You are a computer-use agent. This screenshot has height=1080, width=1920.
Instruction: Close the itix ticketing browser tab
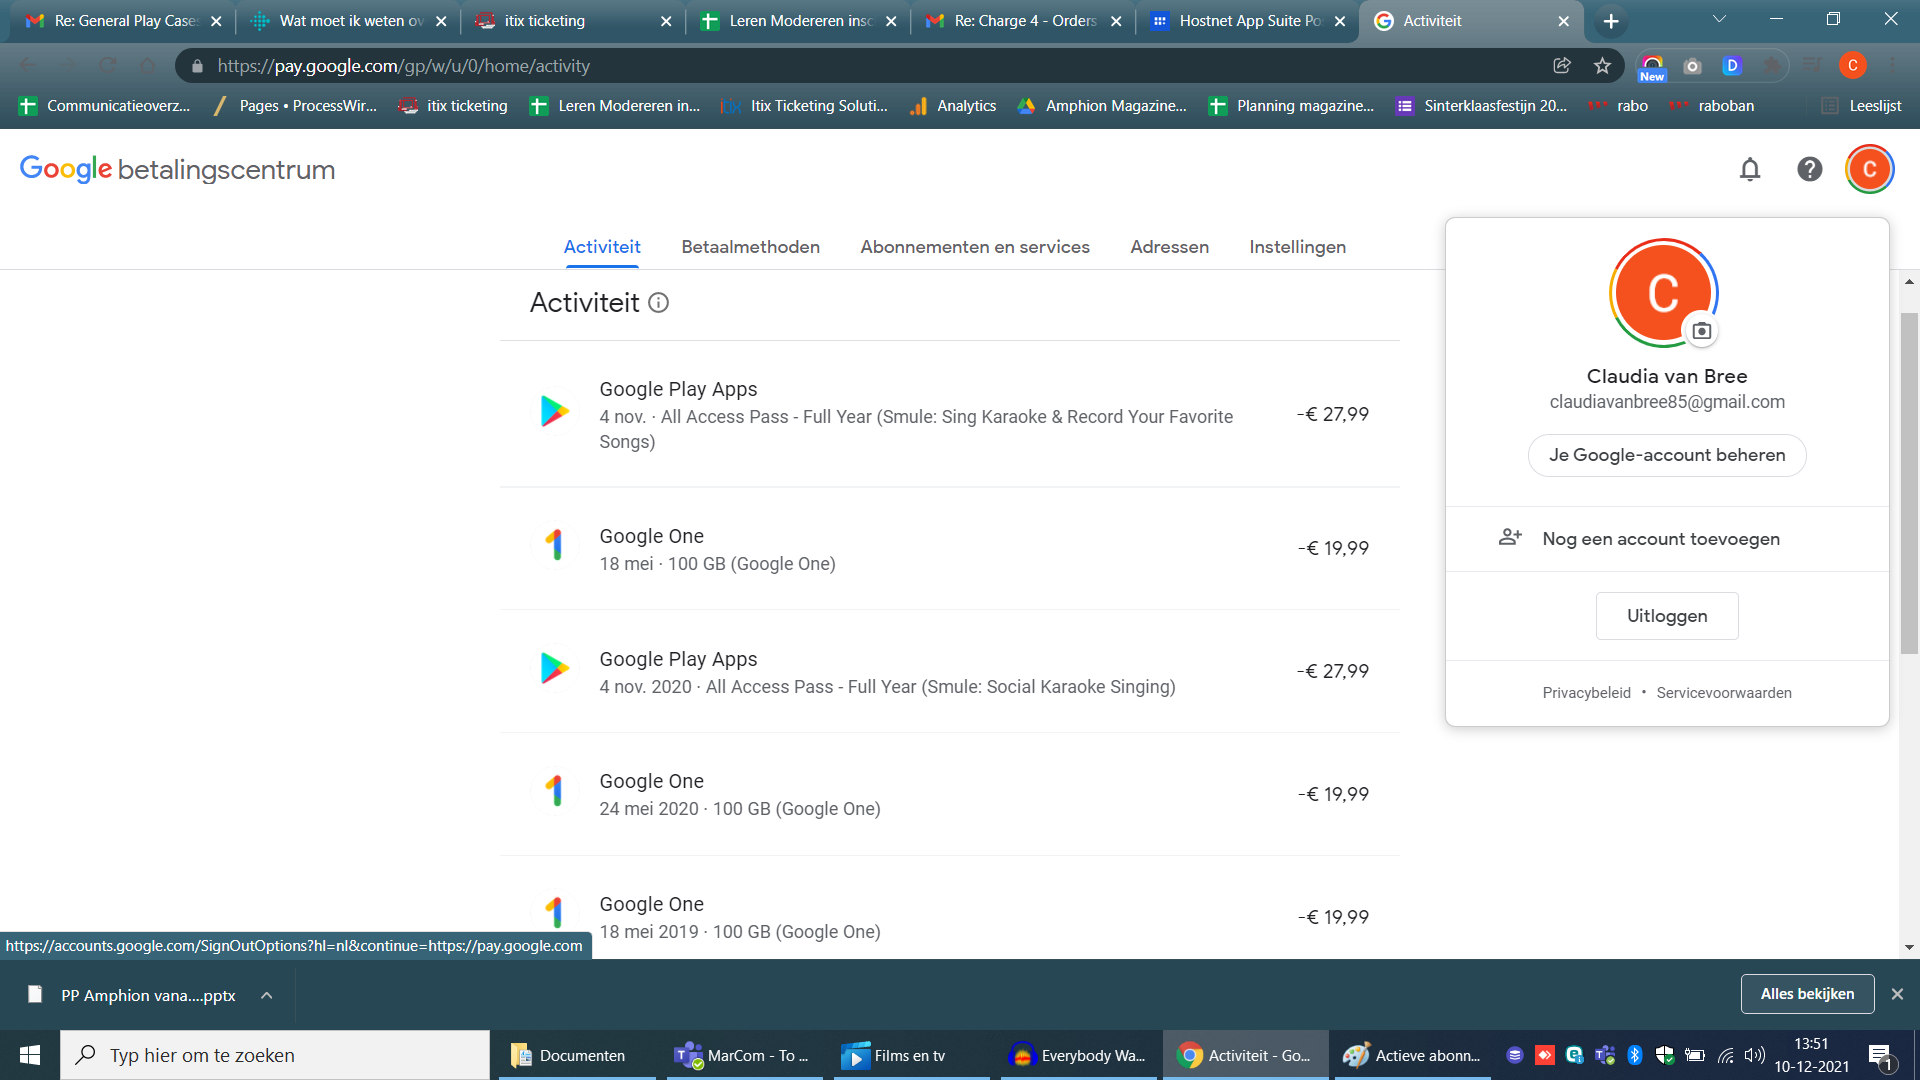[x=666, y=21]
